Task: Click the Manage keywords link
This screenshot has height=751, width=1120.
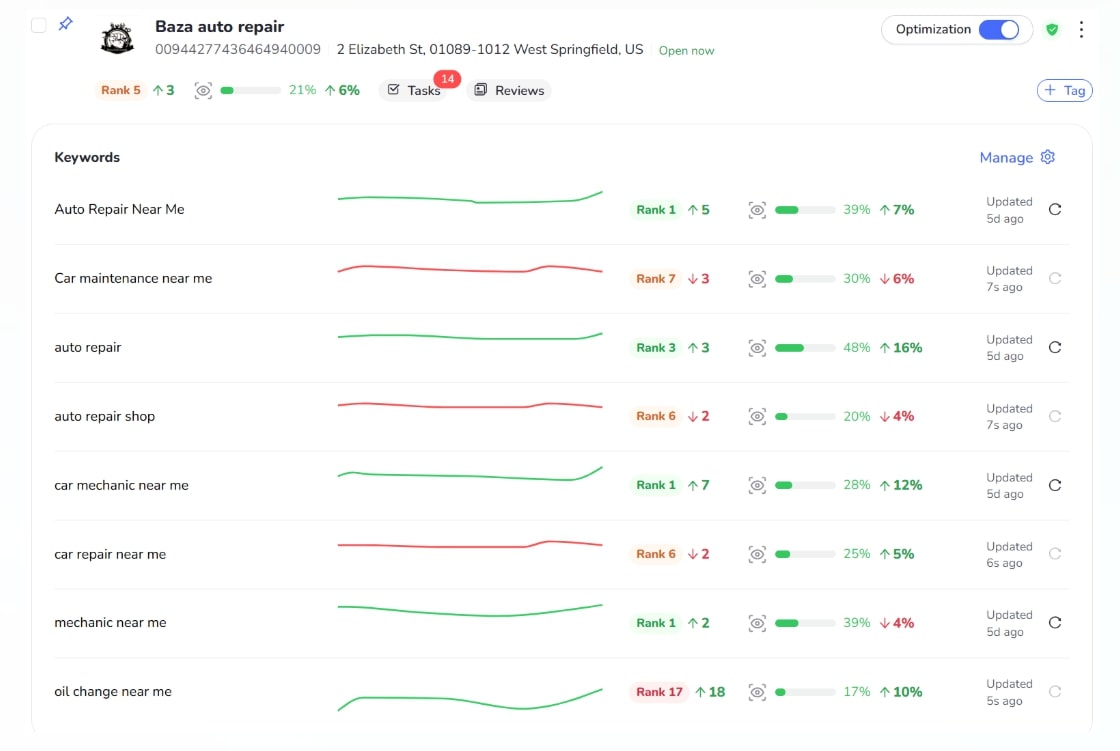Action: coord(1005,158)
